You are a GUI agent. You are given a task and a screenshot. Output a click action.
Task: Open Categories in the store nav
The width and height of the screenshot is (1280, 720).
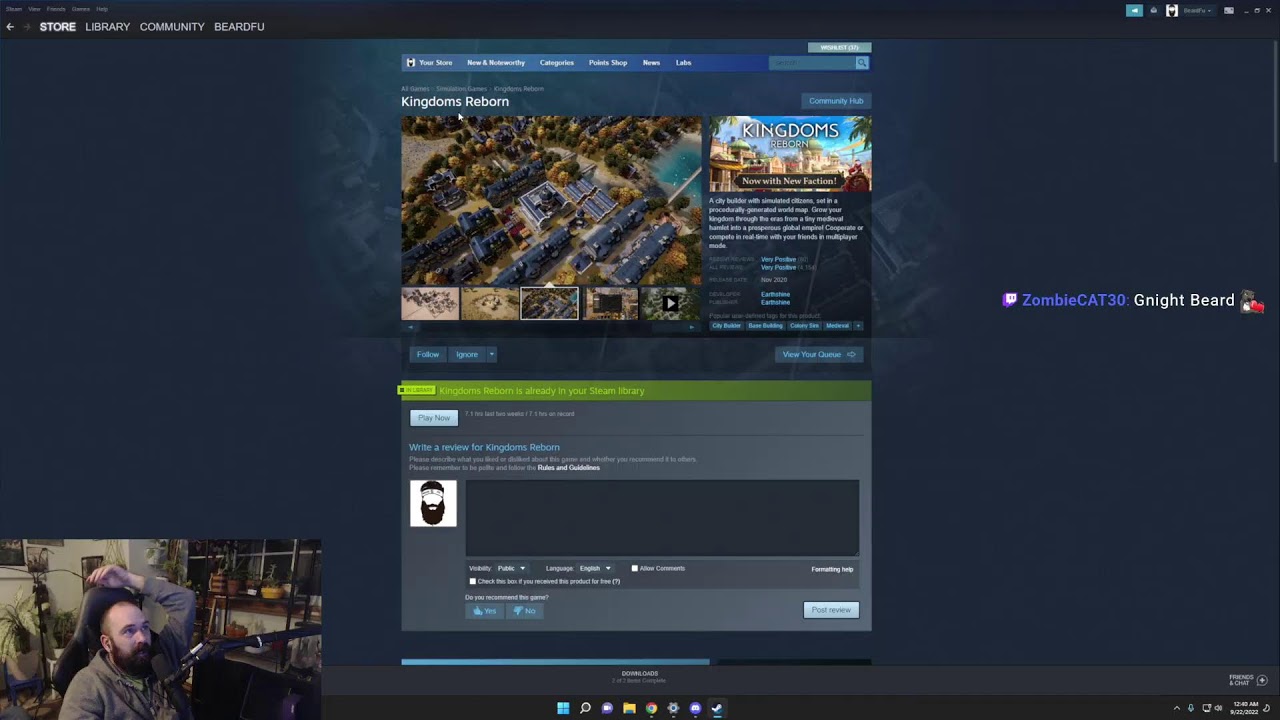pyautogui.click(x=557, y=63)
